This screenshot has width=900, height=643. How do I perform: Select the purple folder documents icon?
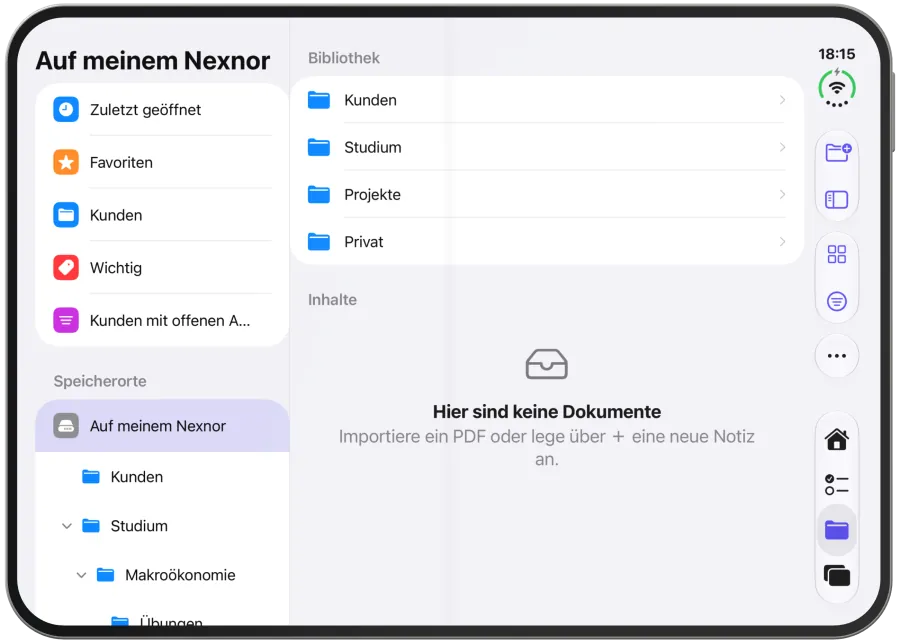(x=836, y=530)
